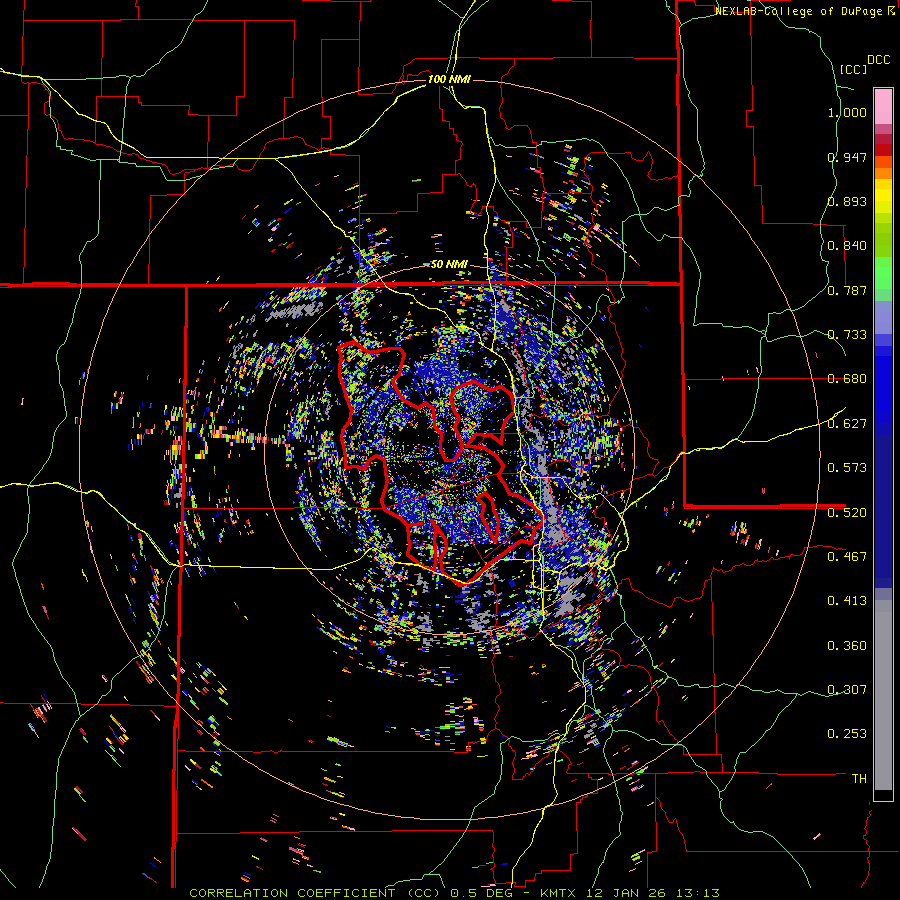Click the pink segment atop the color bar

coord(883,107)
